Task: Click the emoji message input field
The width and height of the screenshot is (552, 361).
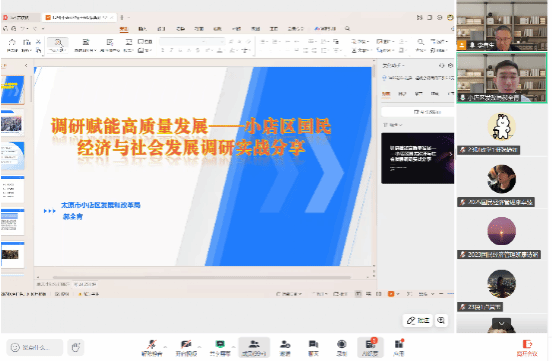Action: [34, 348]
